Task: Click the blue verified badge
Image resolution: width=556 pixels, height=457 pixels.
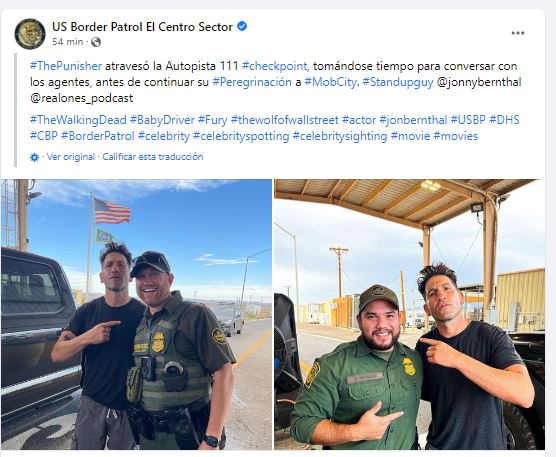Action: pos(242,26)
